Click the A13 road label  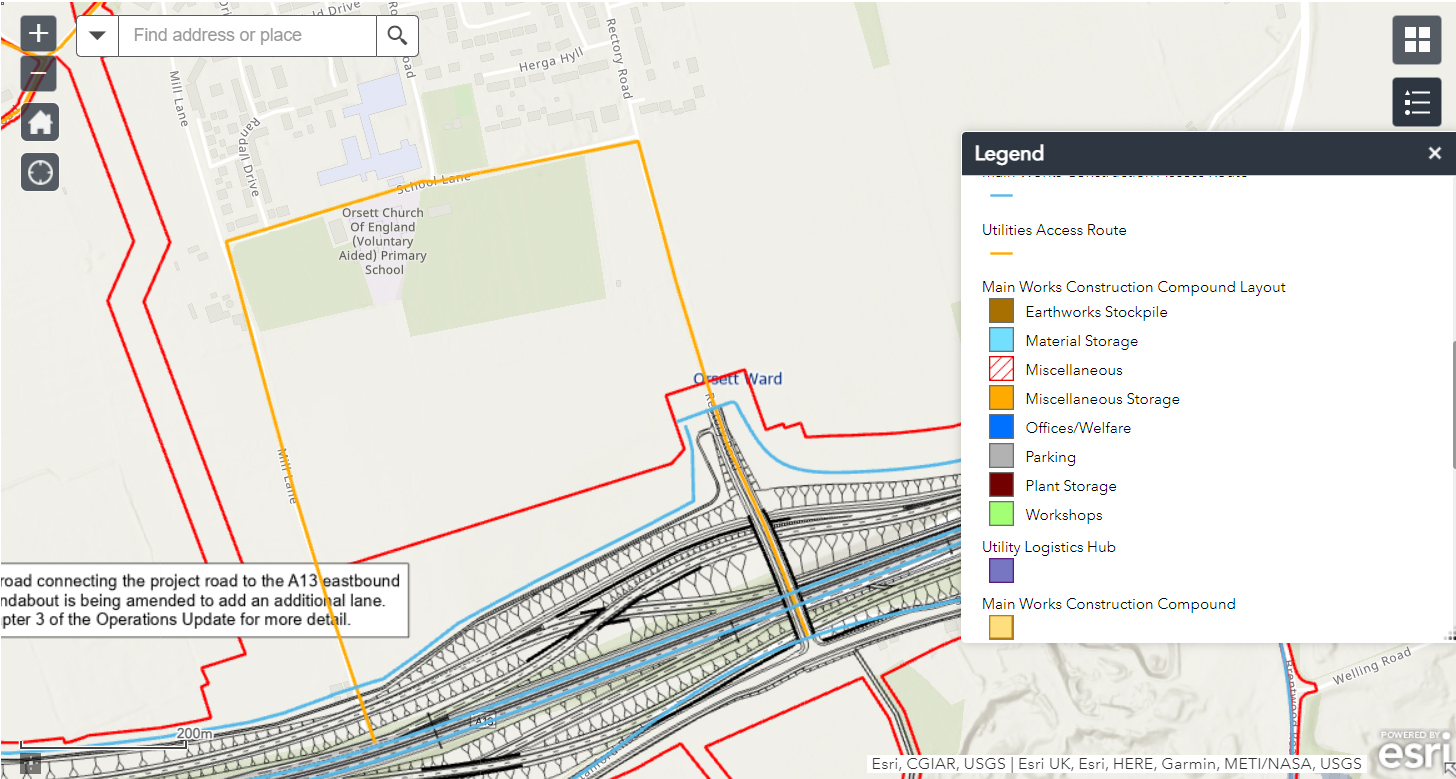[x=484, y=721]
